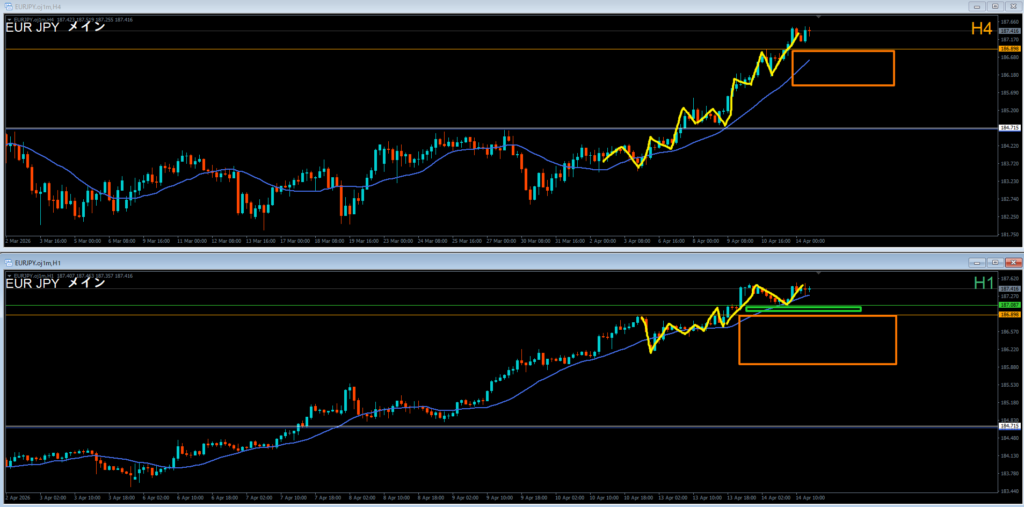The image size is (1024, 507).
Task: Maximize the EURJPY H1 chart window
Action: 995,262
